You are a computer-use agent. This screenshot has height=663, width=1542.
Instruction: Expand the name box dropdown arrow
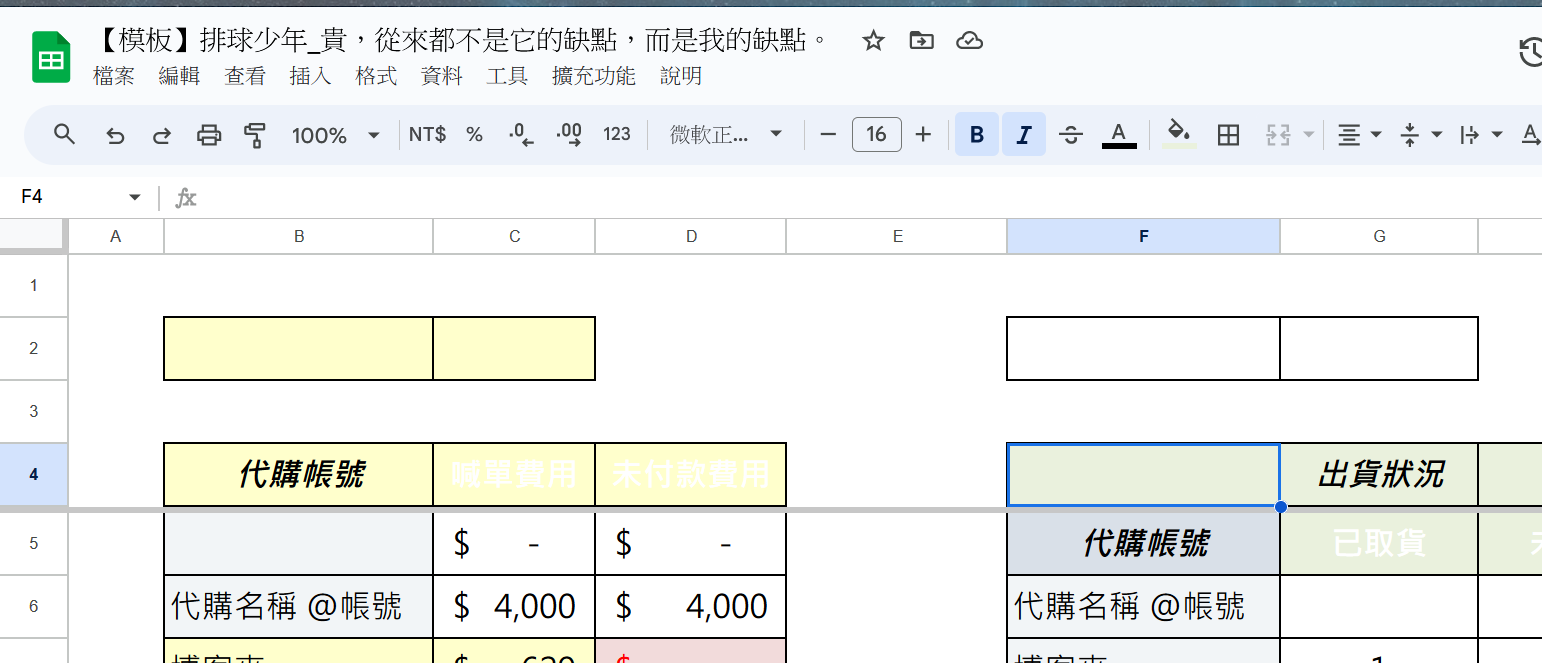click(x=135, y=197)
